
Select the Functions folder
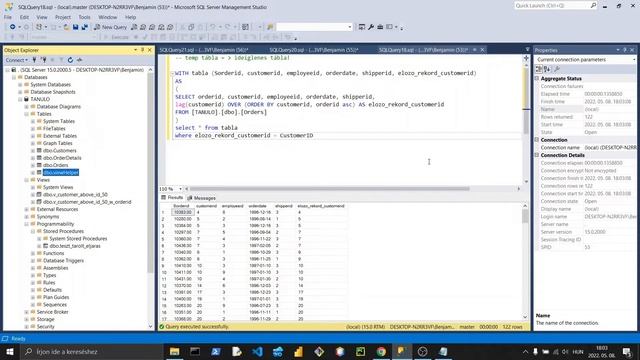pos(53,253)
